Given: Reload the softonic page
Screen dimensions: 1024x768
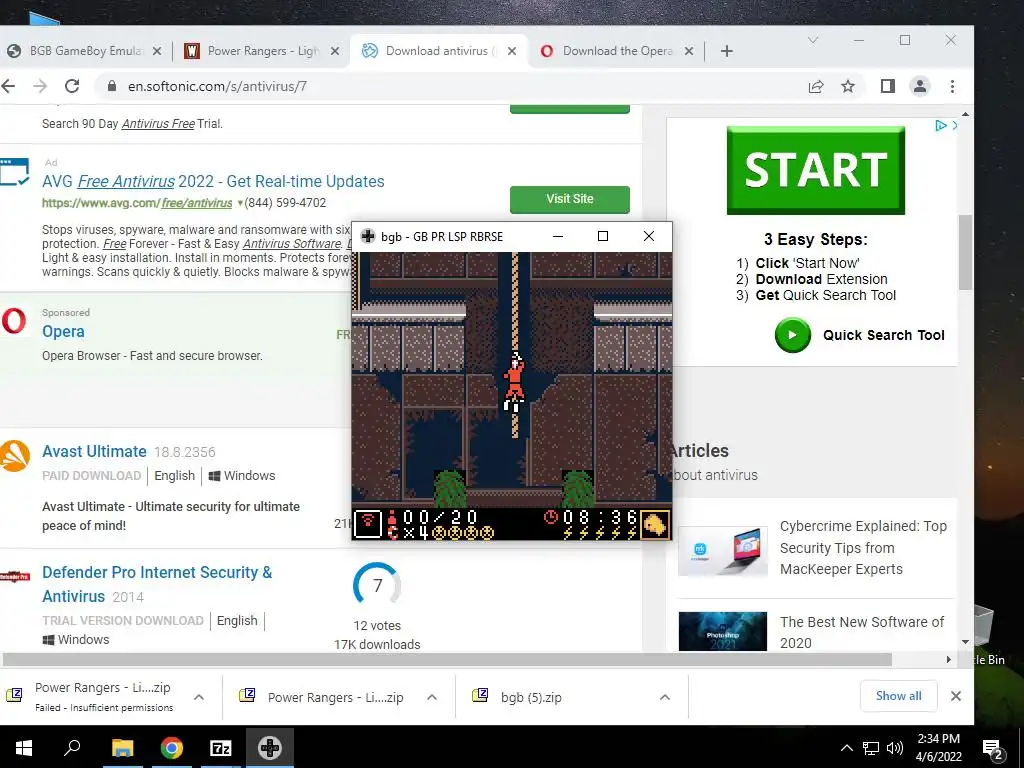Looking at the screenshot, I should [72, 86].
